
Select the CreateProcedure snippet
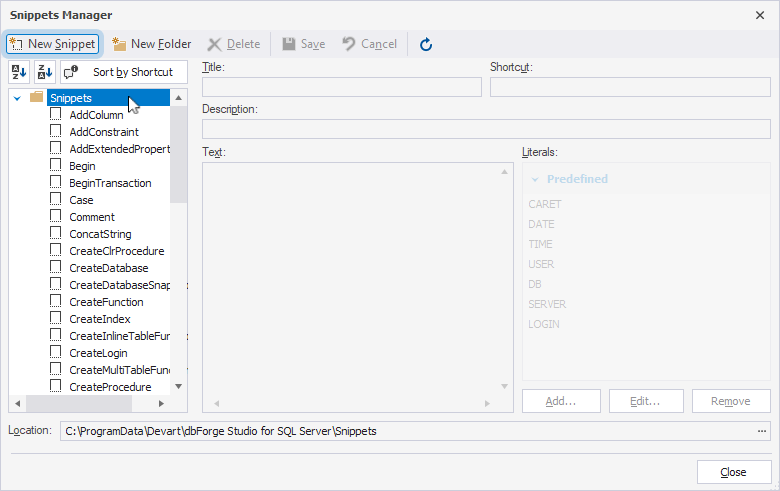click(110, 387)
